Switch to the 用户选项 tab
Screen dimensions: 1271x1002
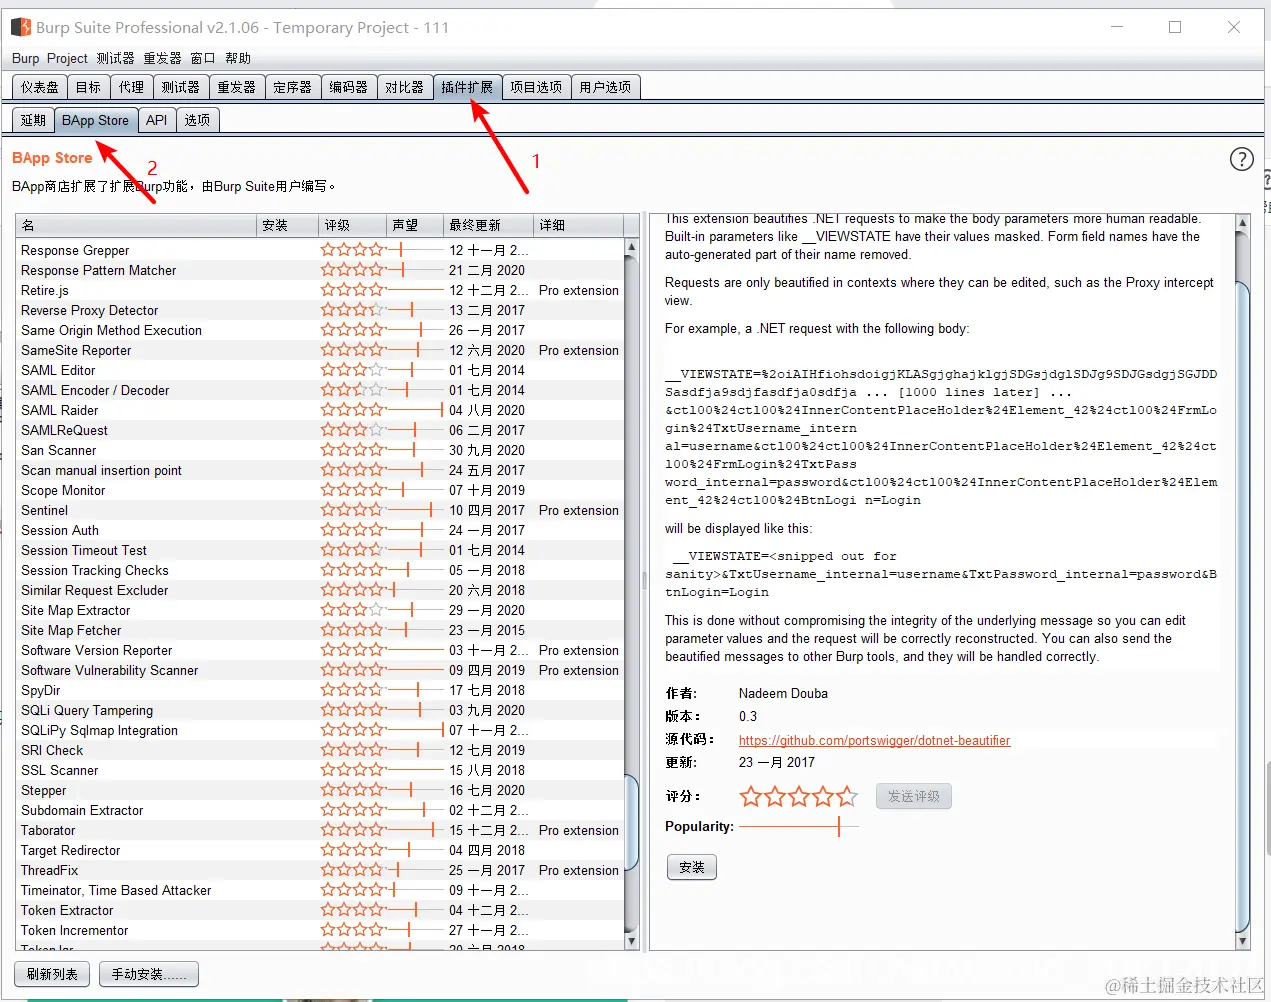(605, 87)
